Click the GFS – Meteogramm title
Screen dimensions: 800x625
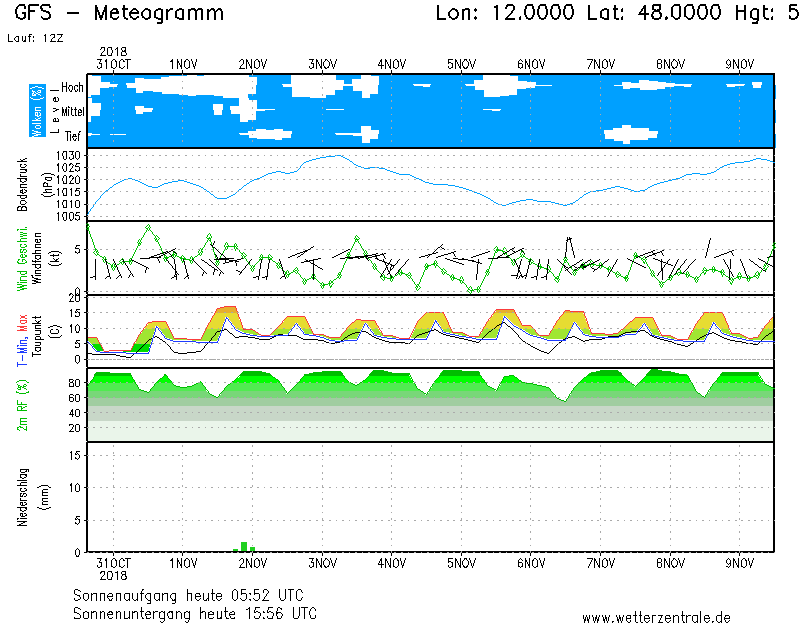[120, 14]
